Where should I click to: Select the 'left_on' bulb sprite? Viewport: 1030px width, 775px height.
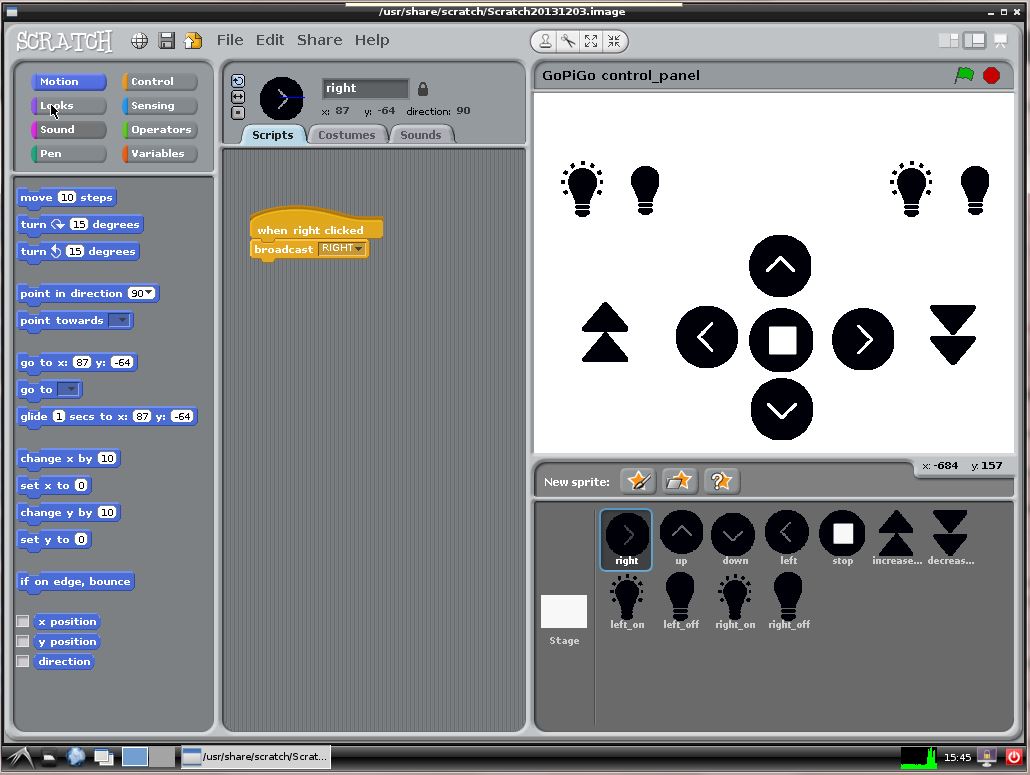[x=627, y=602]
